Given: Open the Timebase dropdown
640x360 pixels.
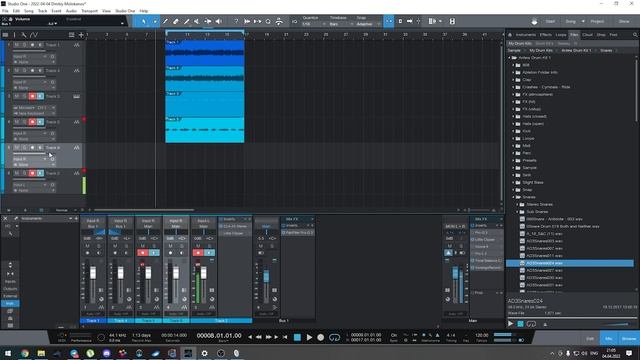Looking at the screenshot, I should pyautogui.click(x=341, y=24).
